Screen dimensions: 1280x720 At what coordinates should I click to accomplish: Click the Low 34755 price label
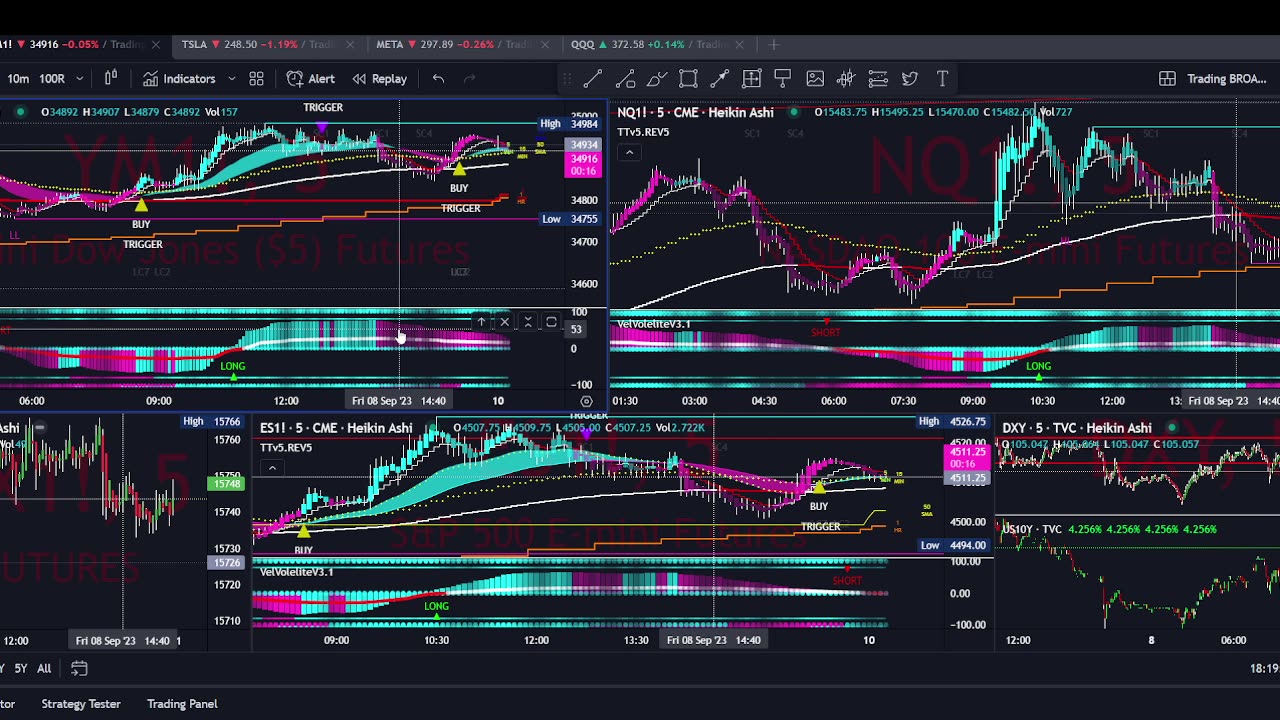tap(569, 219)
